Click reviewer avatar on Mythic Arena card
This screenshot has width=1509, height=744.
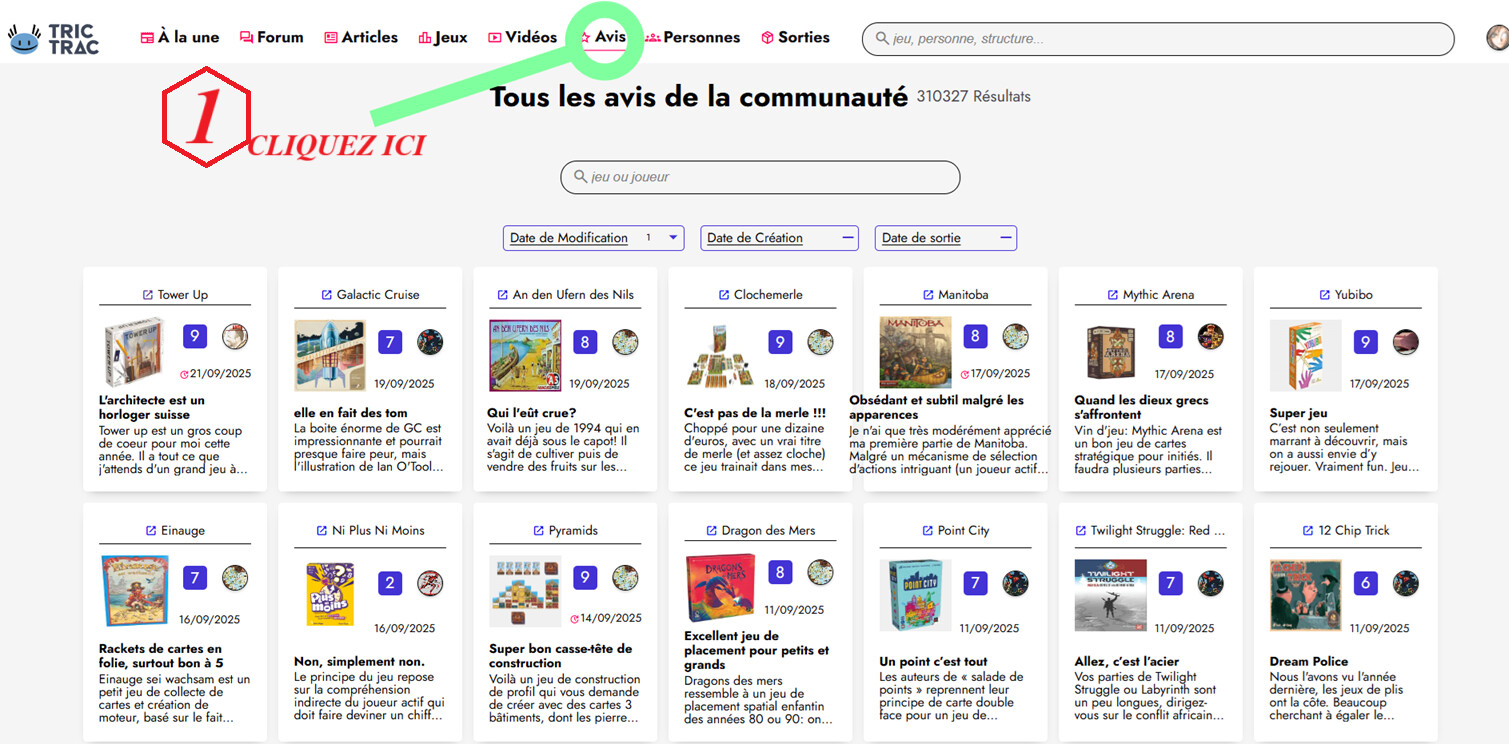pyautogui.click(x=1211, y=337)
